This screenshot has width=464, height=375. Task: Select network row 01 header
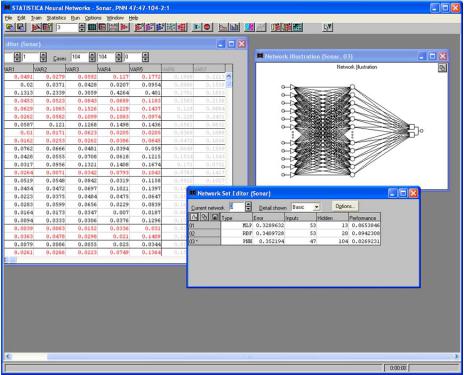click(204, 226)
